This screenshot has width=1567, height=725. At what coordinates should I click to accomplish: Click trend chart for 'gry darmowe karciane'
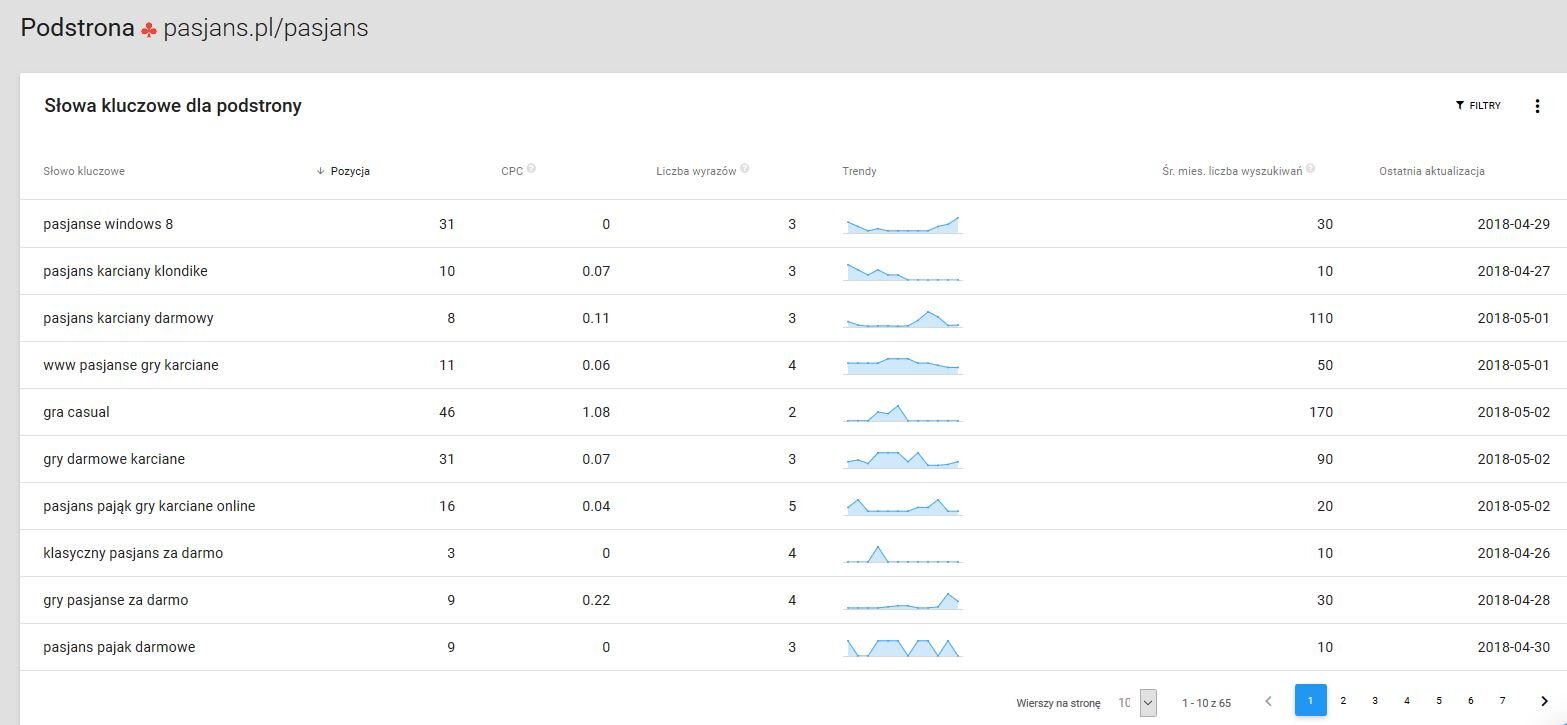pyautogui.click(x=902, y=459)
